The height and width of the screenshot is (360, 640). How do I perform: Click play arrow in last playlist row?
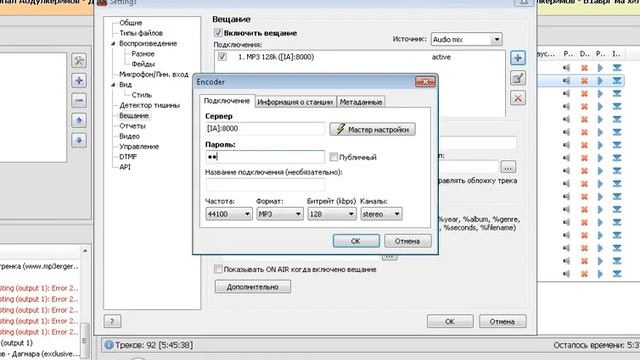click(x=600, y=274)
